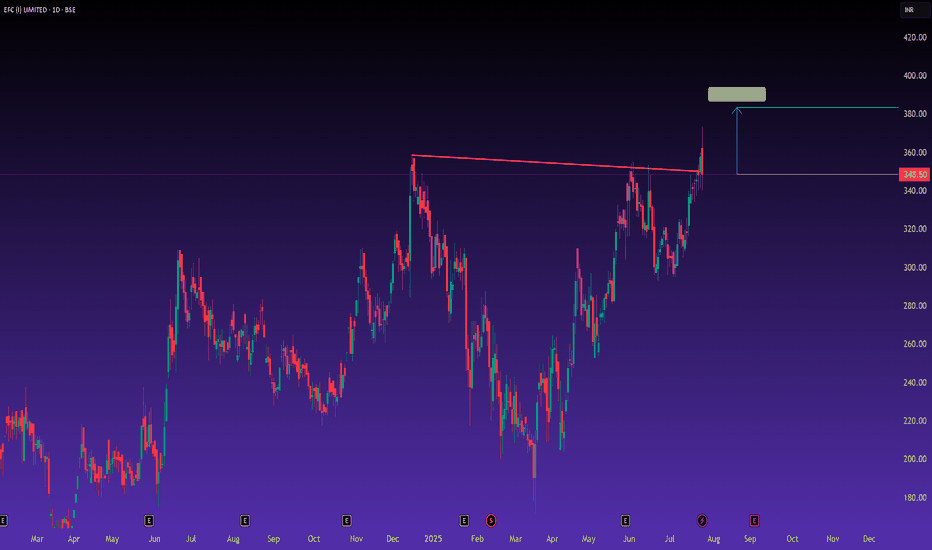The height and width of the screenshot is (550, 932).
Task: Click the 180.00 price axis label
Action: point(915,498)
